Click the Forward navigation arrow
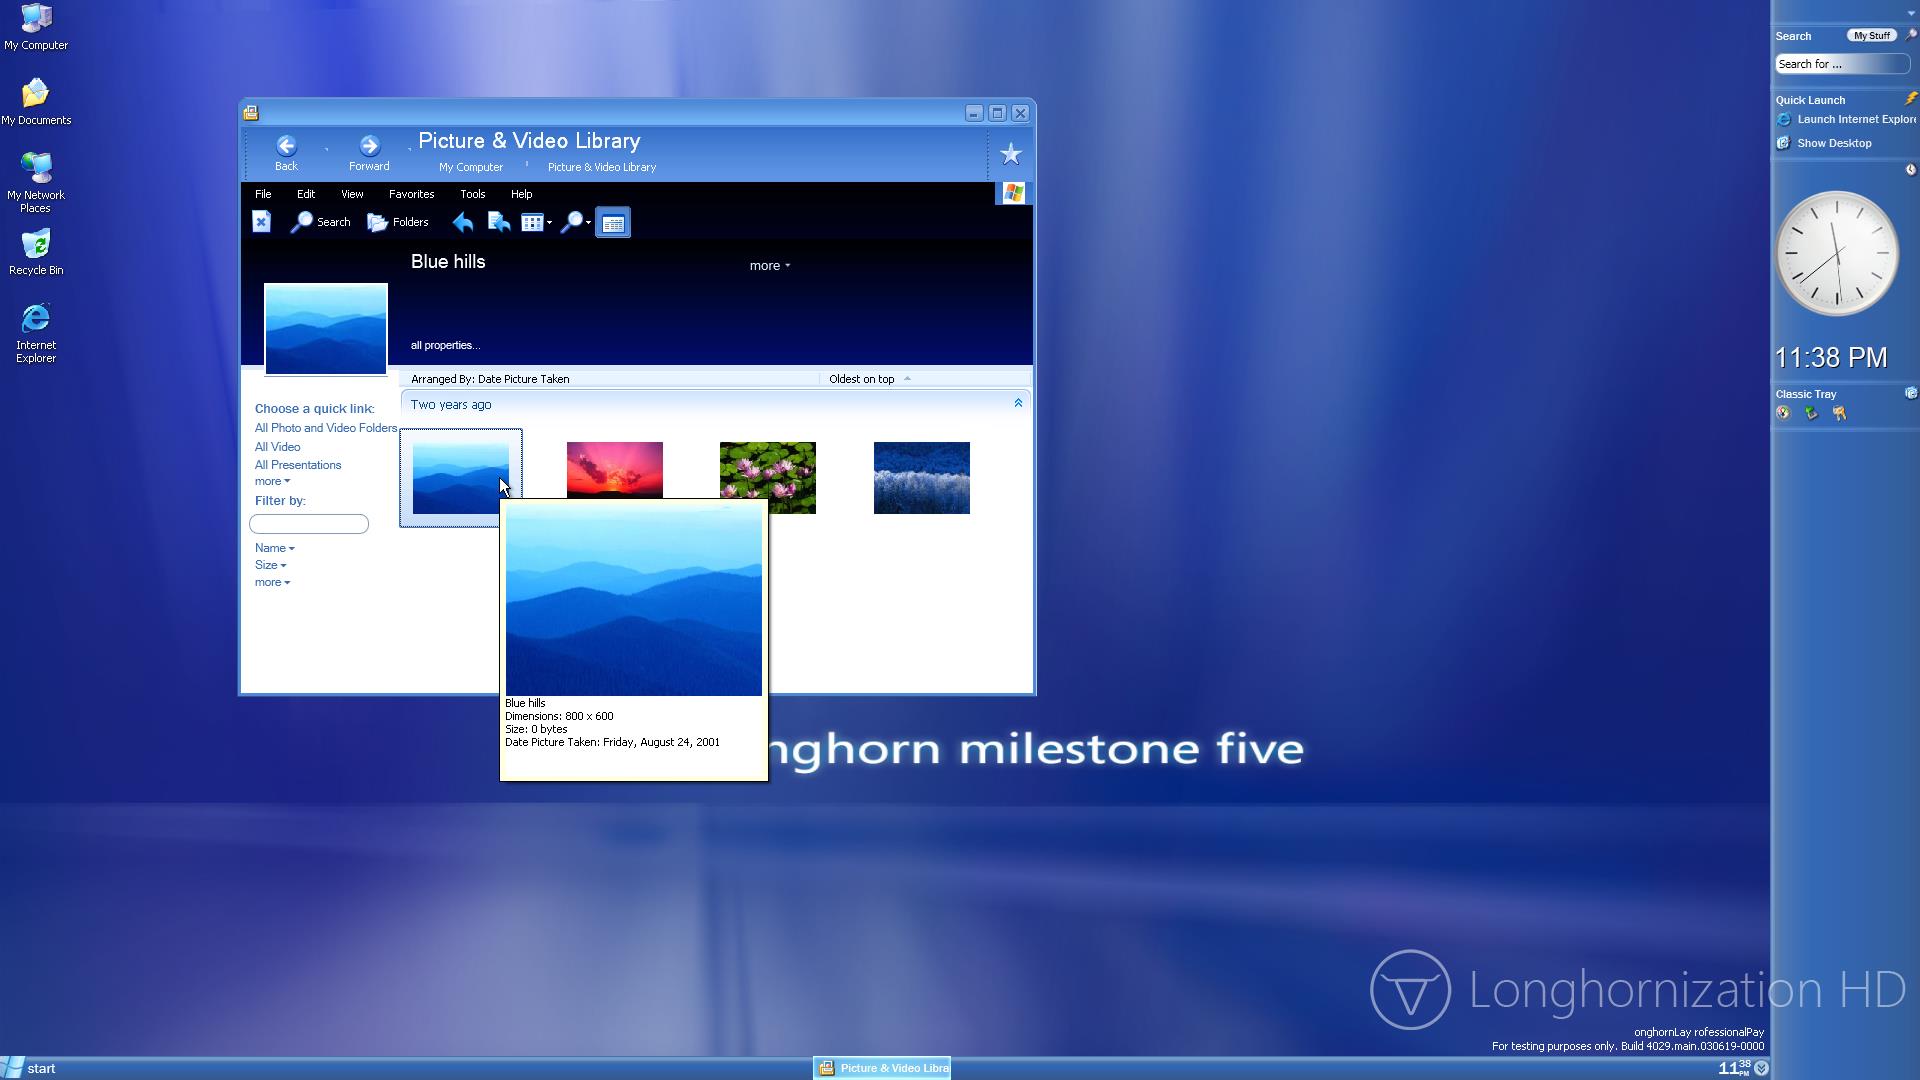Screen dimensions: 1920x1080 pyautogui.click(x=369, y=146)
